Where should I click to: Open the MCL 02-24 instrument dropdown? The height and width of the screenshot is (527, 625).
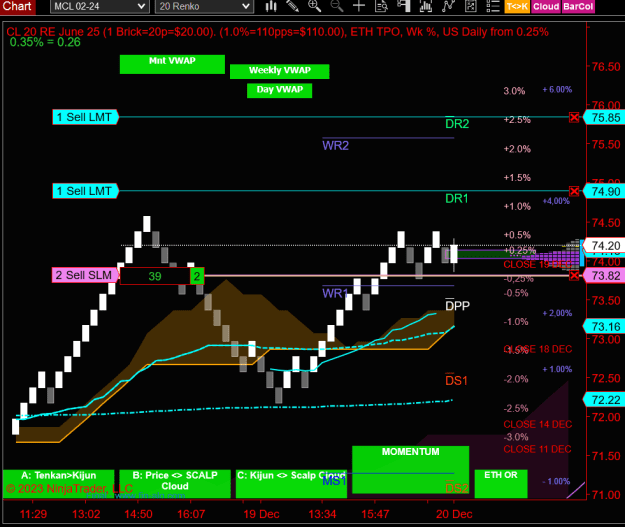click(x=100, y=6)
